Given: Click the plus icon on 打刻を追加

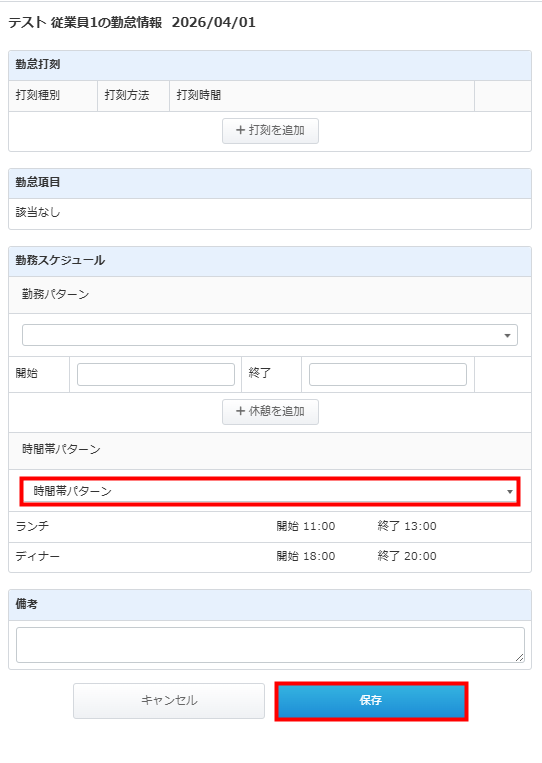Looking at the screenshot, I should click(240, 130).
